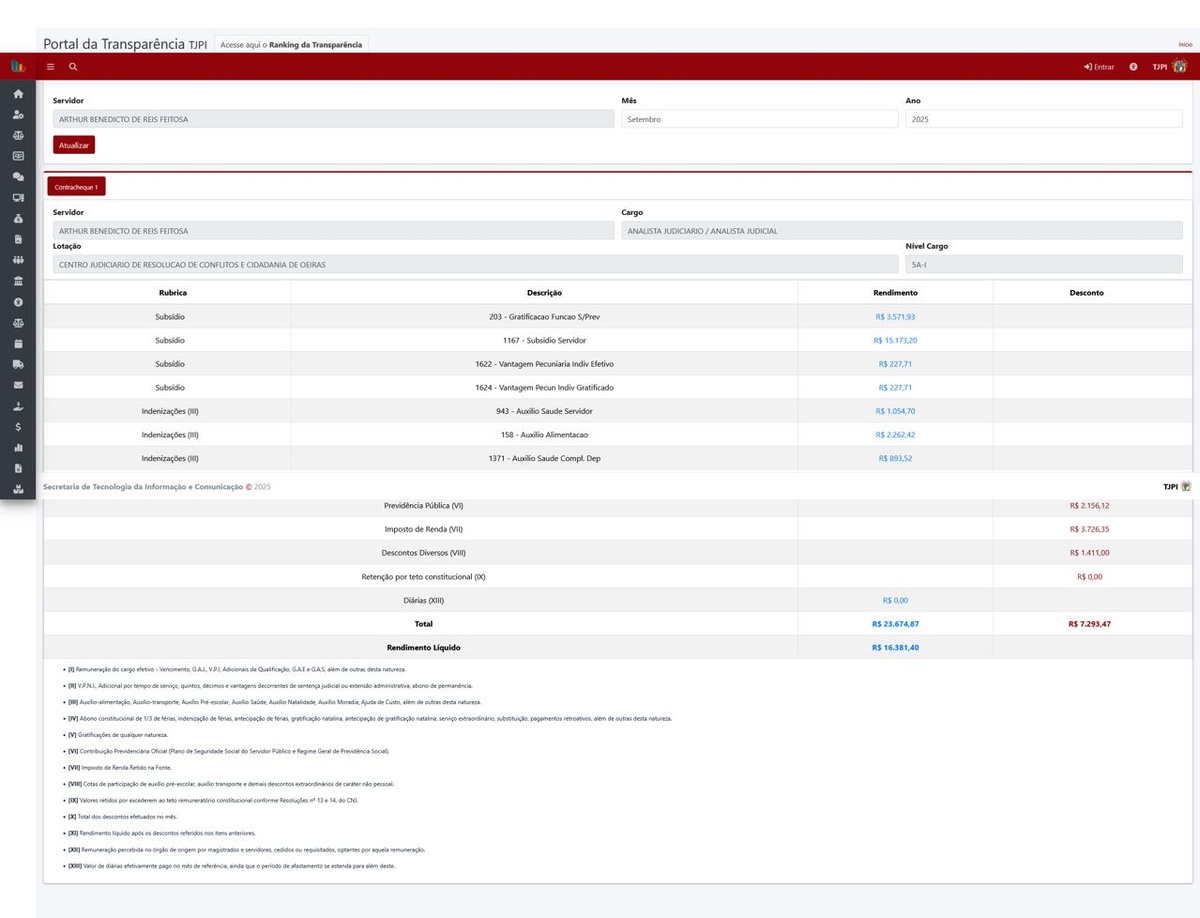Open the Mês dropdown showing Setembro

tap(759, 119)
